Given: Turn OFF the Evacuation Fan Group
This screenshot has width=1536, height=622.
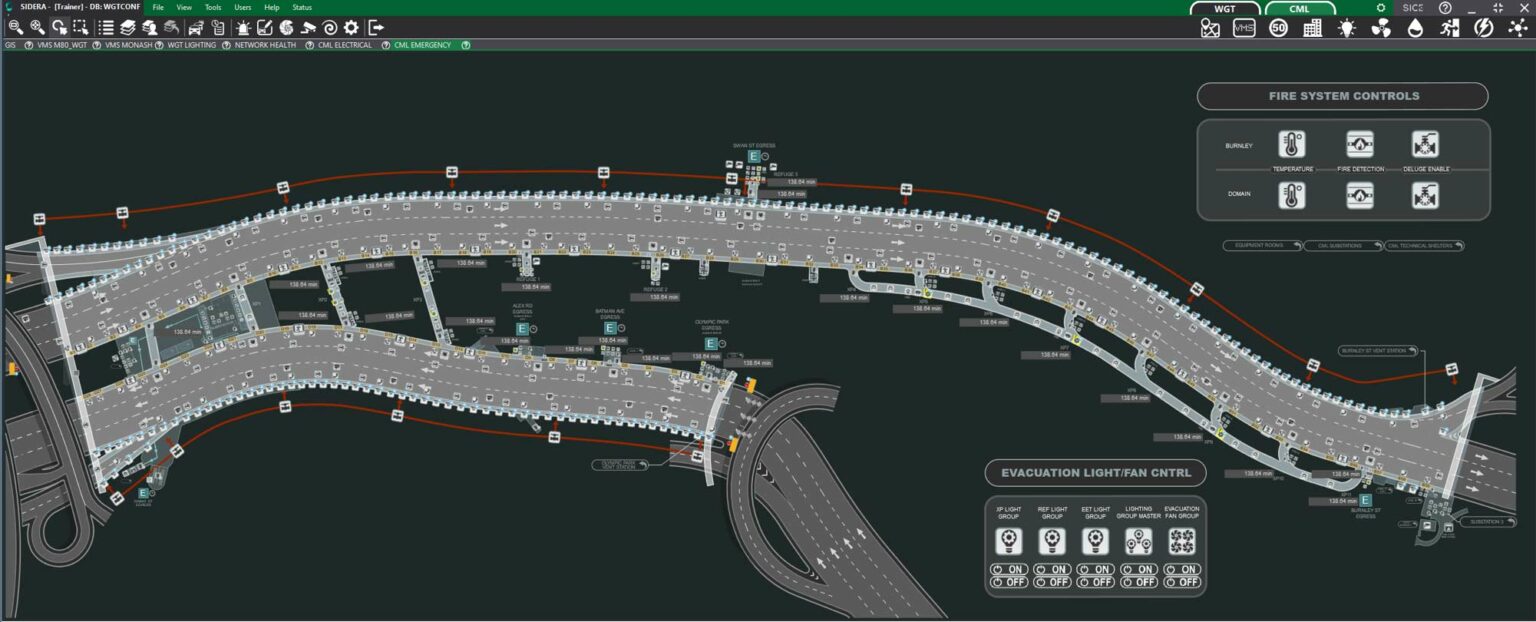Looking at the screenshot, I should click(1183, 581).
